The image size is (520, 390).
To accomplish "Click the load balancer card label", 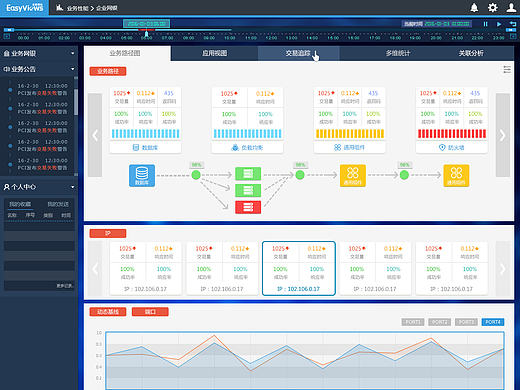I will [x=247, y=147].
